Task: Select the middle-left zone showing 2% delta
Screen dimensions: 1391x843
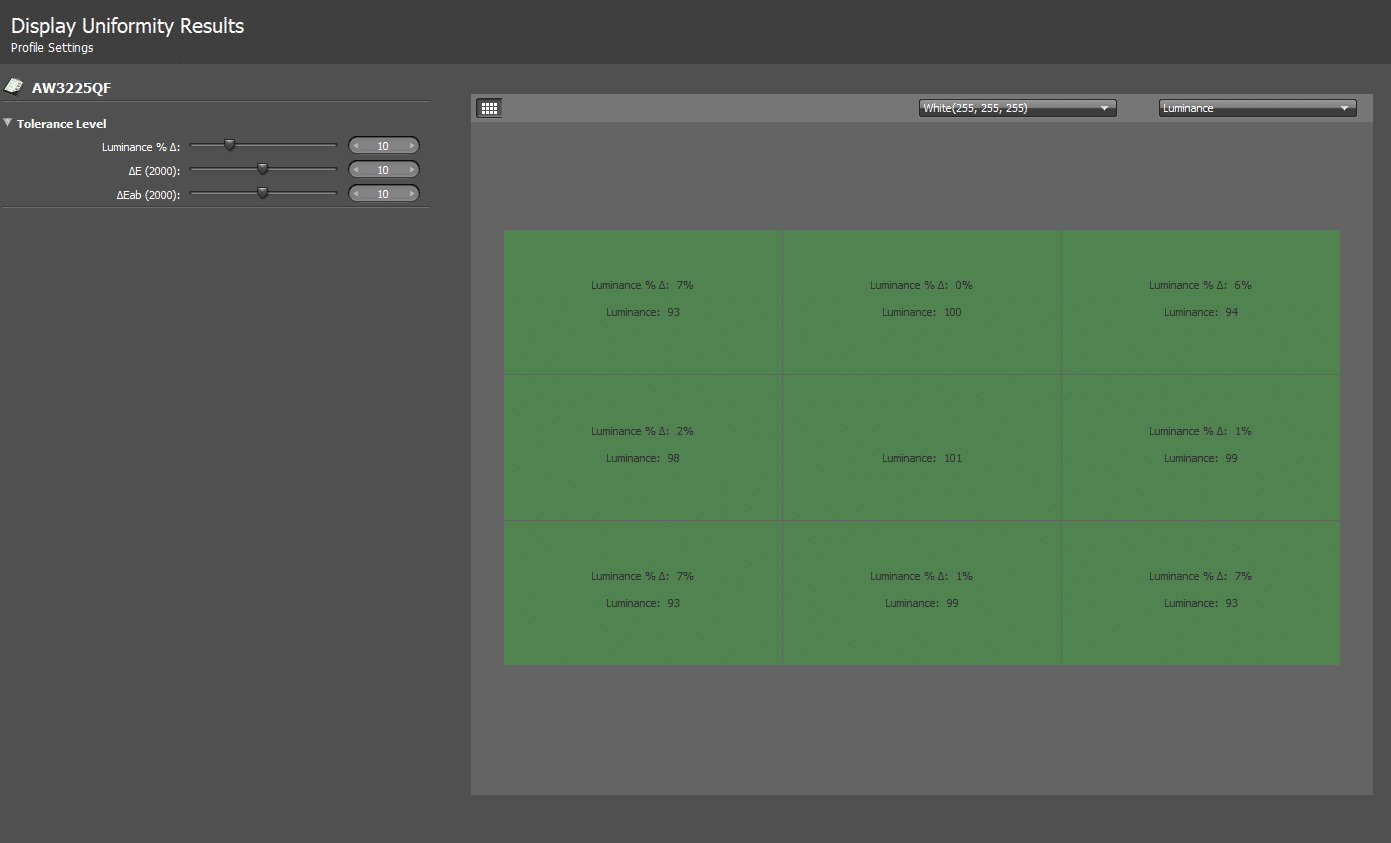Action: coord(642,447)
